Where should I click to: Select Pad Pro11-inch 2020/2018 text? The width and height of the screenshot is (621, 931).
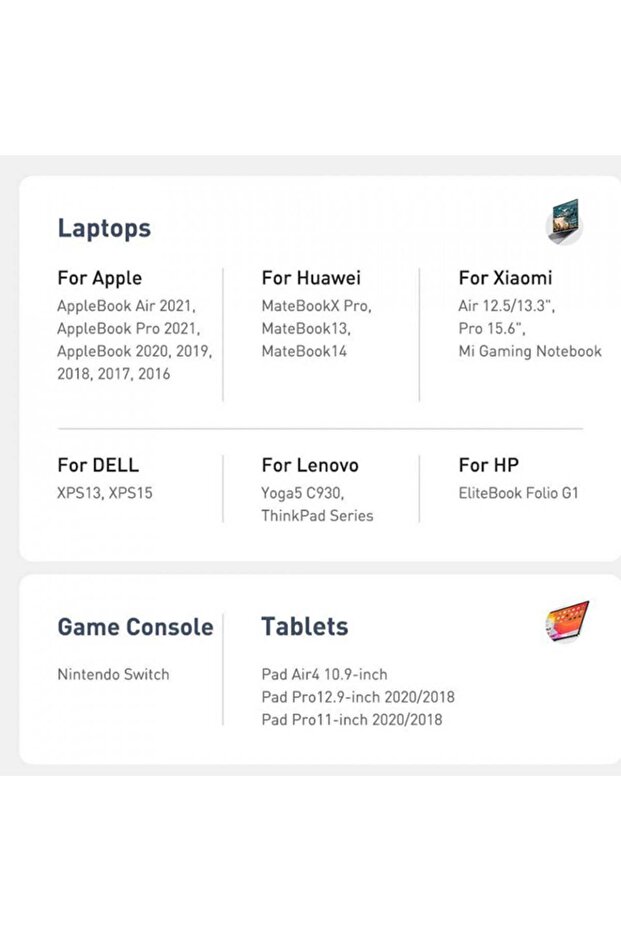(x=352, y=719)
